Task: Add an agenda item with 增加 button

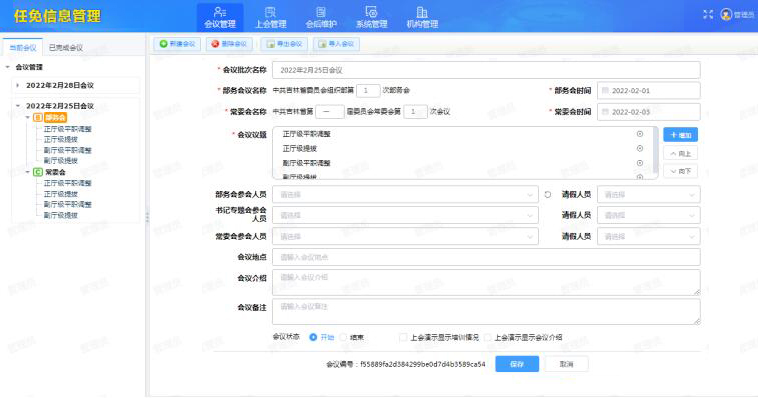Action: point(680,135)
